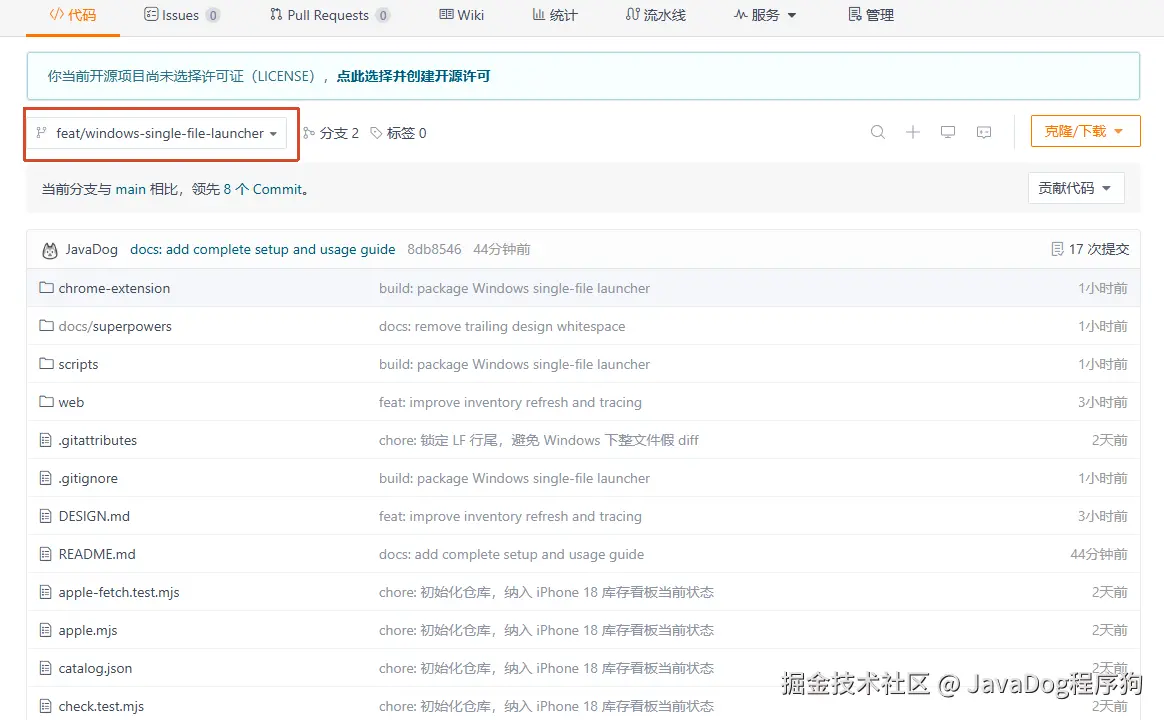
Task: Open the Issues tab
Action: (x=181, y=15)
